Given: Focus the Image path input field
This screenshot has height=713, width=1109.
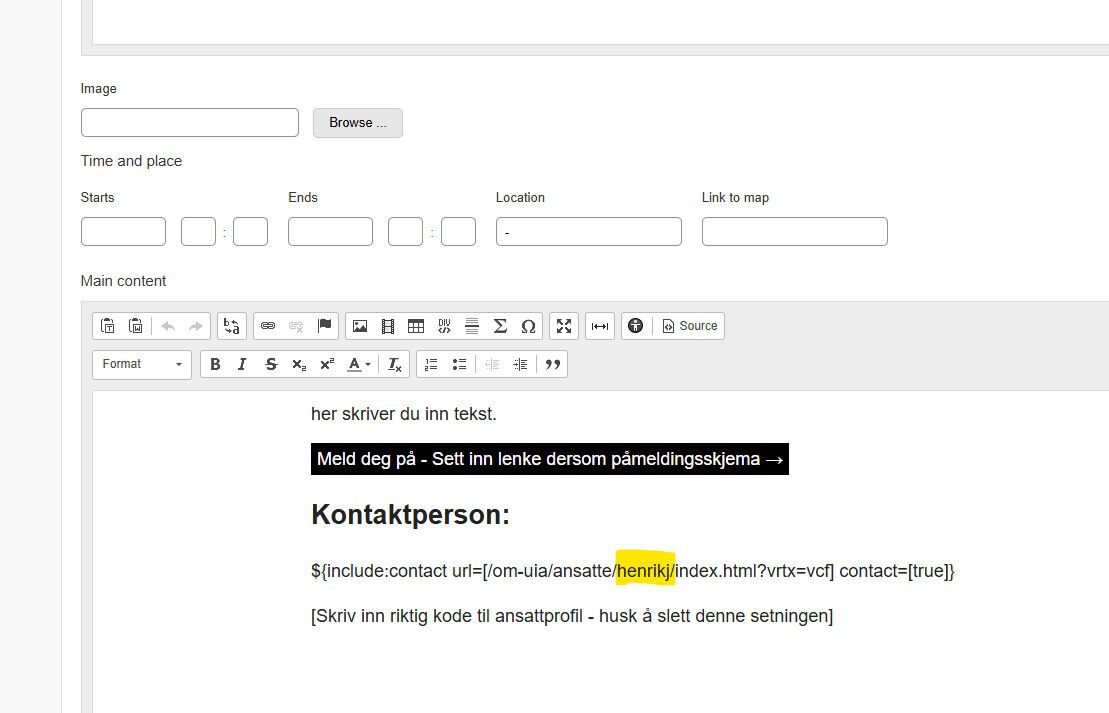Looking at the screenshot, I should pyautogui.click(x=190, y=122).
